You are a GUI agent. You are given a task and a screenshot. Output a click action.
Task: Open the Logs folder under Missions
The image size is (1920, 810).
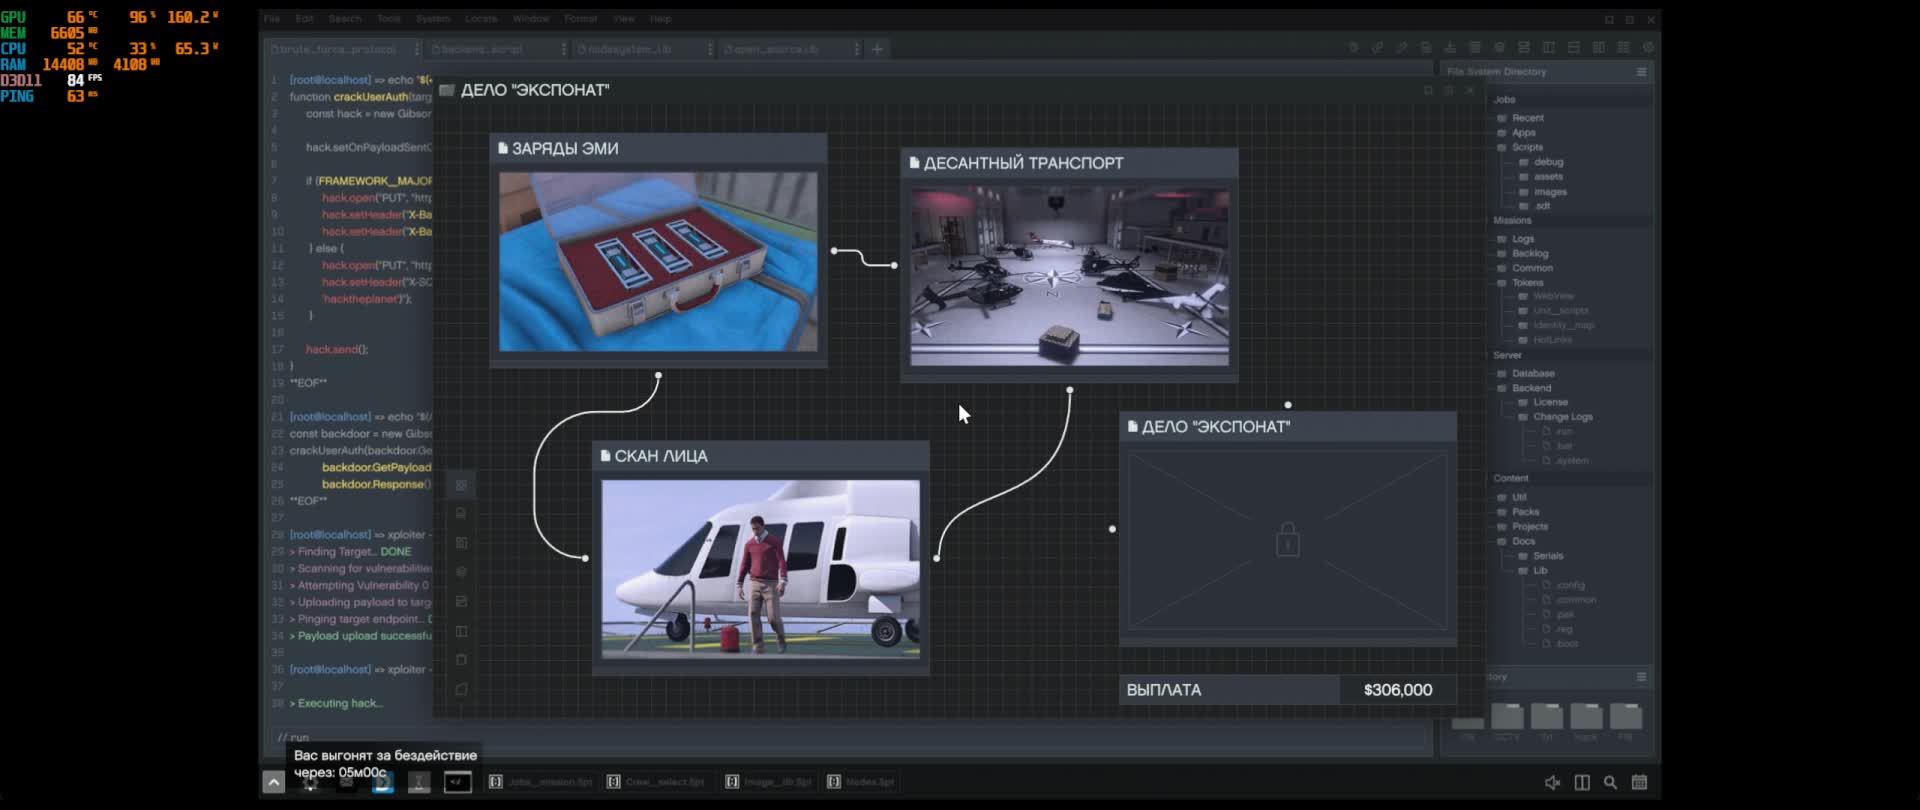pyautogui.click(x=1516, y=239)
